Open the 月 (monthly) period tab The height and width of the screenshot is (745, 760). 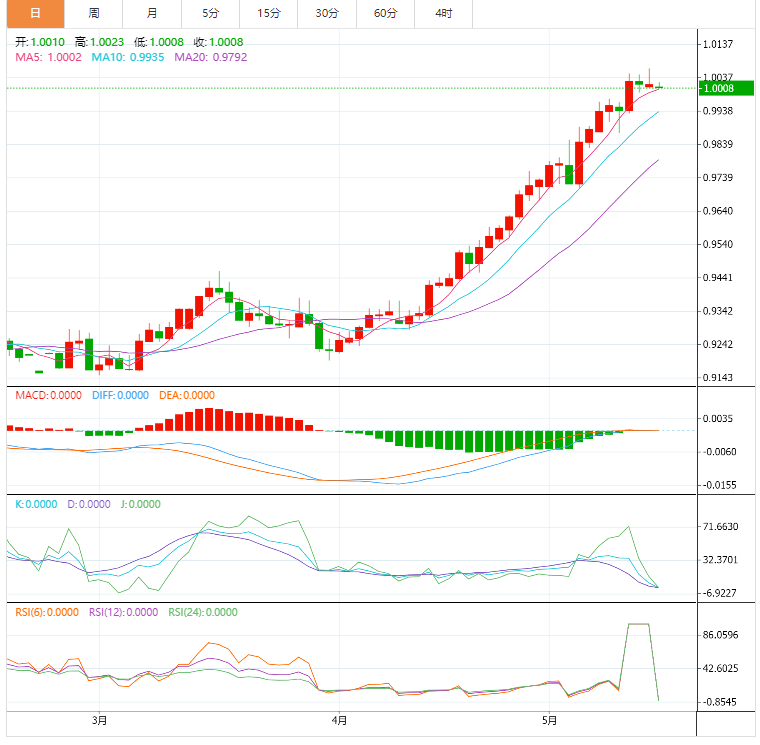coord(151,13)
